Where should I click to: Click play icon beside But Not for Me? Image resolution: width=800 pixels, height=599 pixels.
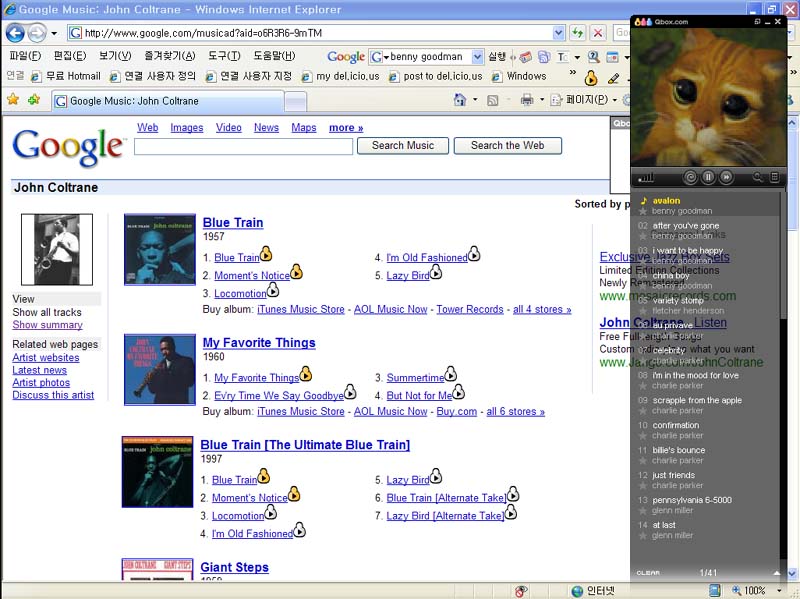pyautogui.click(x=458, y=391)
